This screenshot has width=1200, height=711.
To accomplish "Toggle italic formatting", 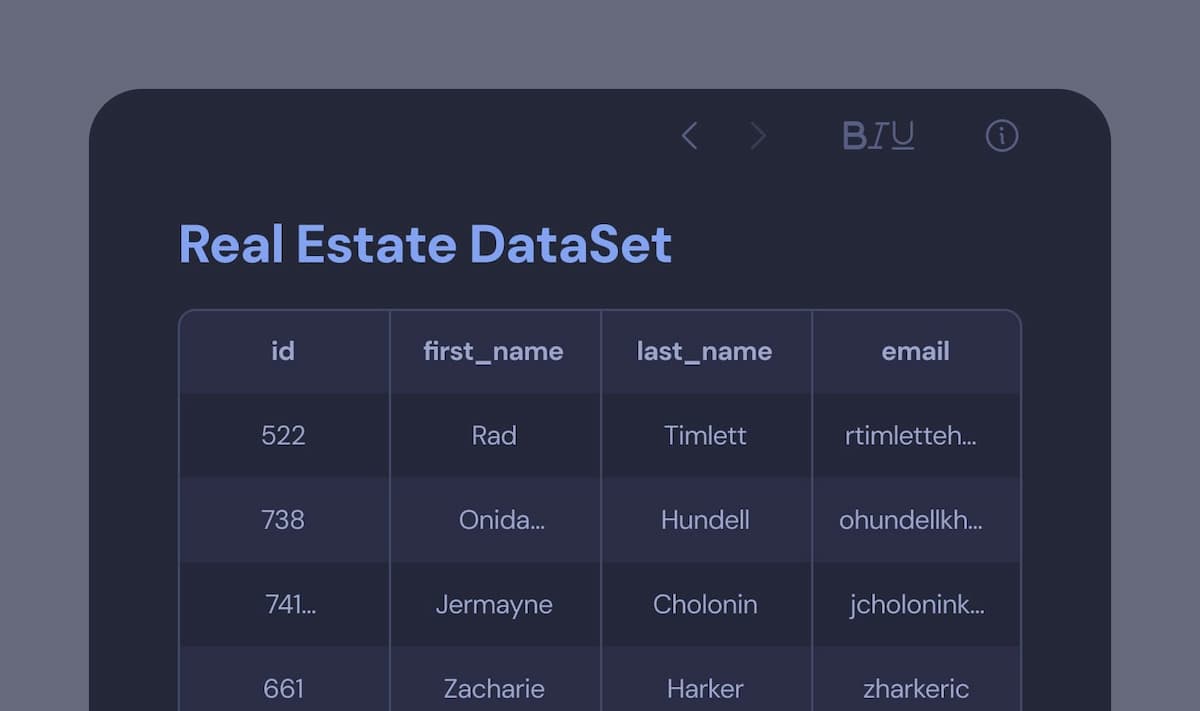I will [x=878, y=136].
